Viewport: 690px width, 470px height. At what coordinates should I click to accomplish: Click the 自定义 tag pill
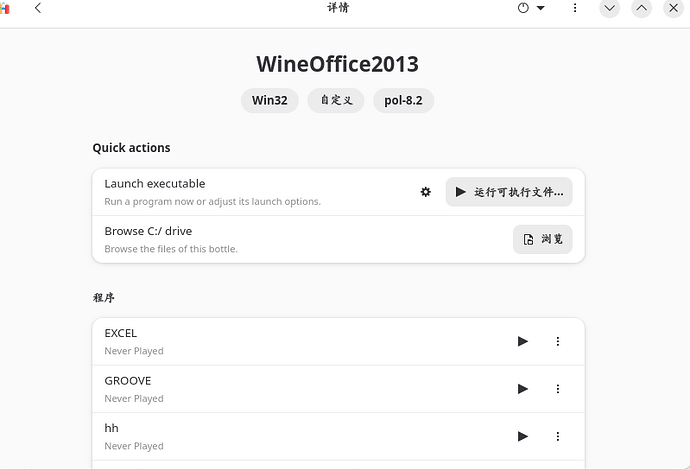pos(336,100)
